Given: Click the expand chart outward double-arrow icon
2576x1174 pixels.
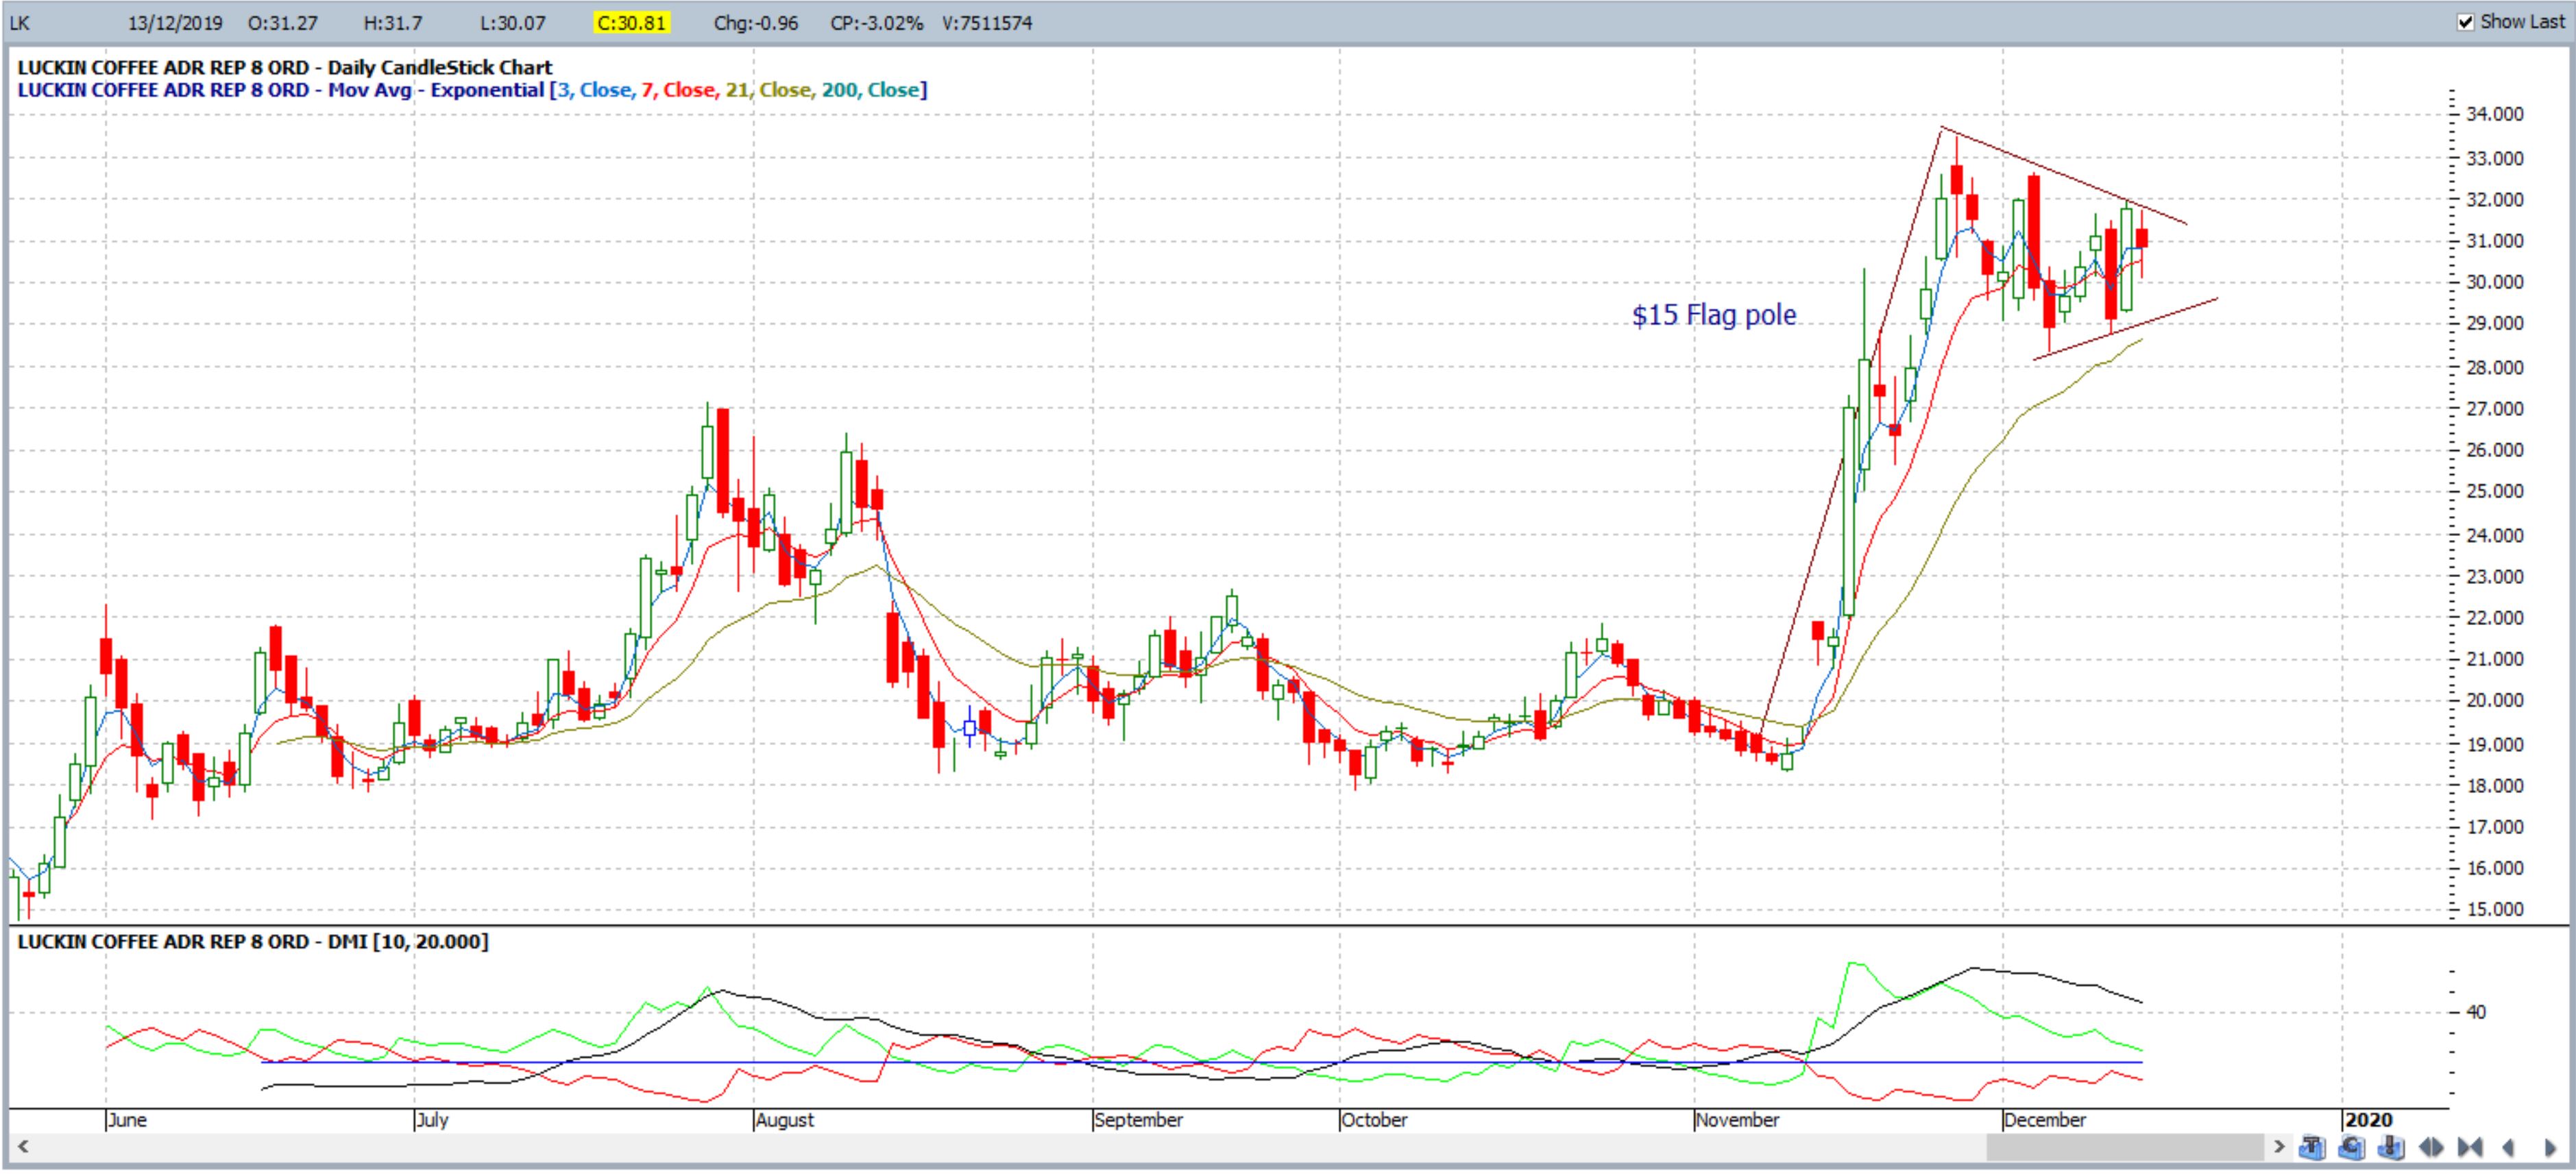Looking at the screenshot, I should coord(2431,1148).
